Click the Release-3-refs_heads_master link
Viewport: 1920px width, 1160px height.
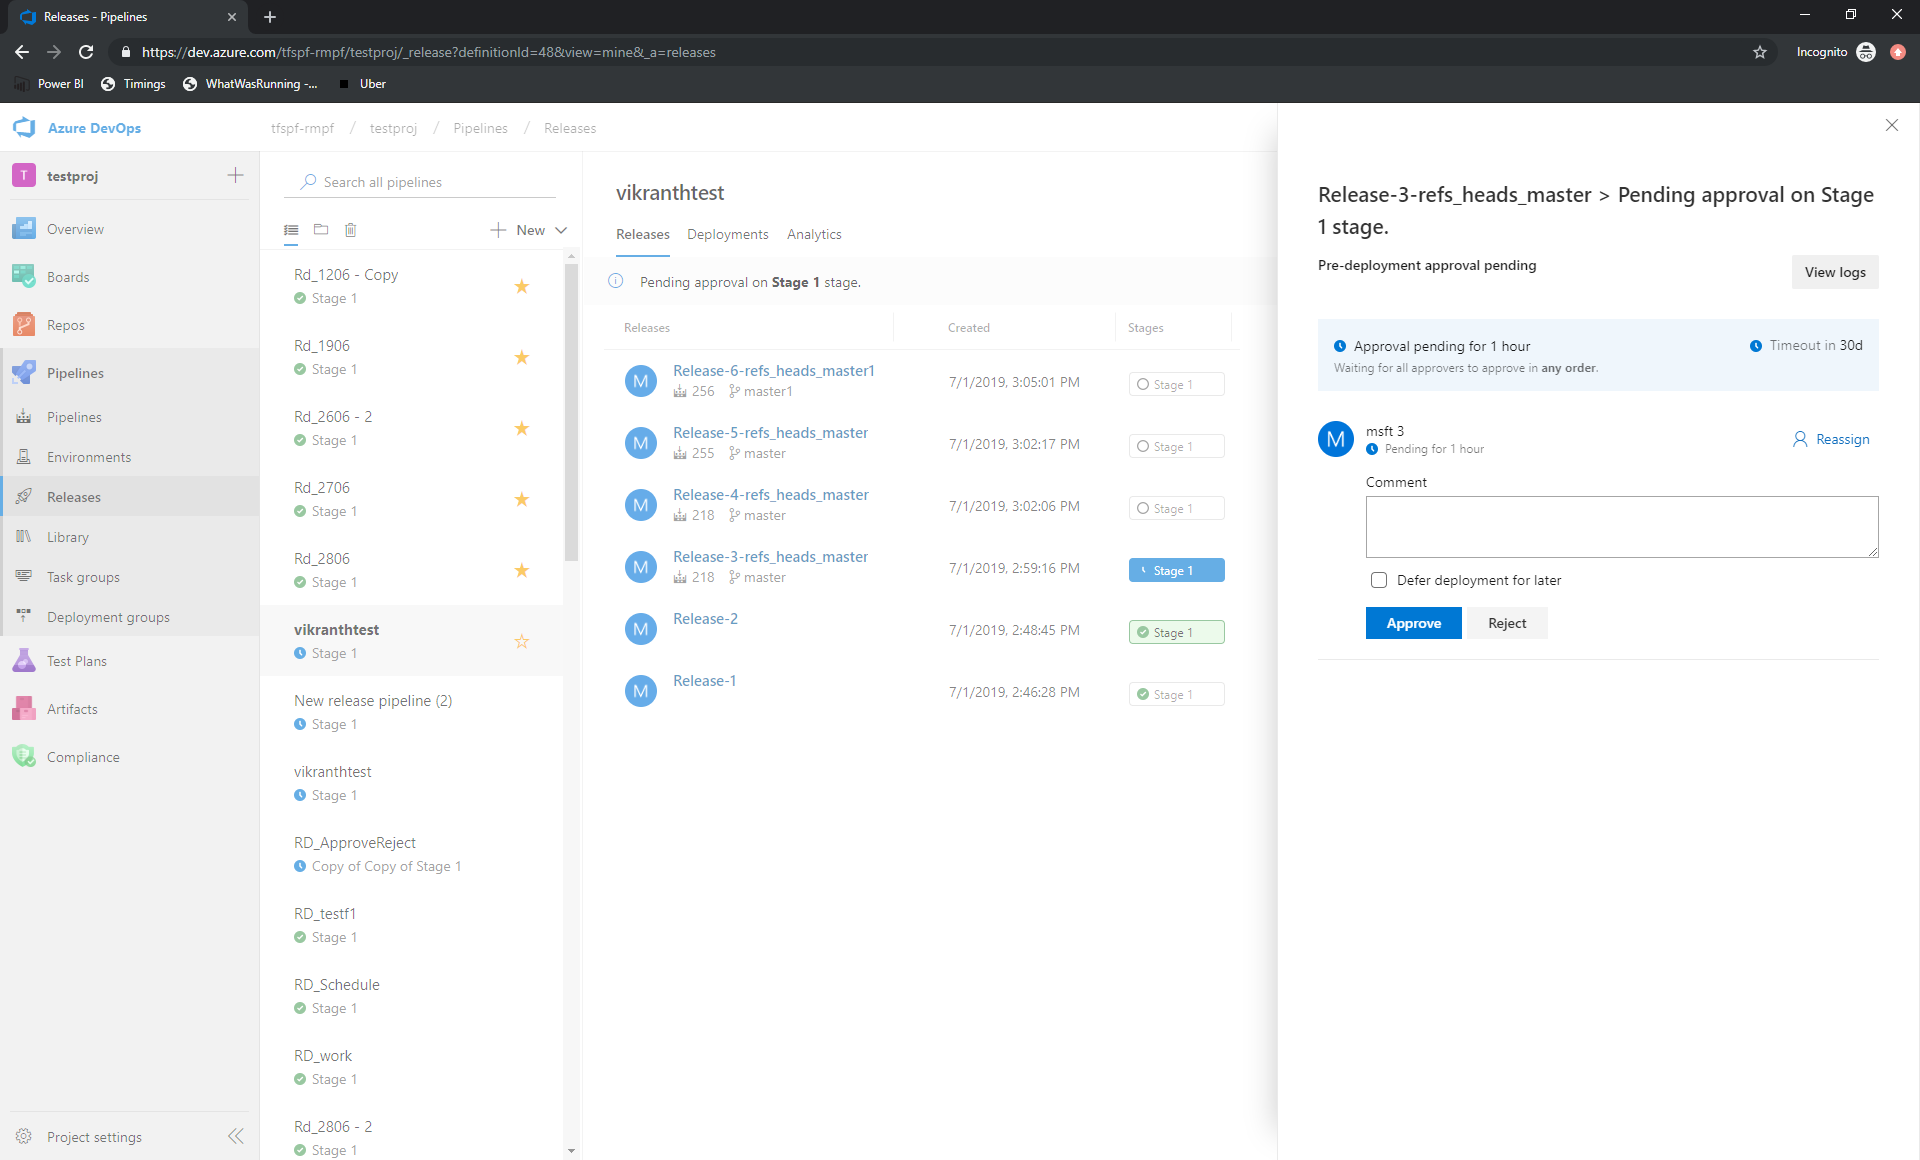pos(769,557)
